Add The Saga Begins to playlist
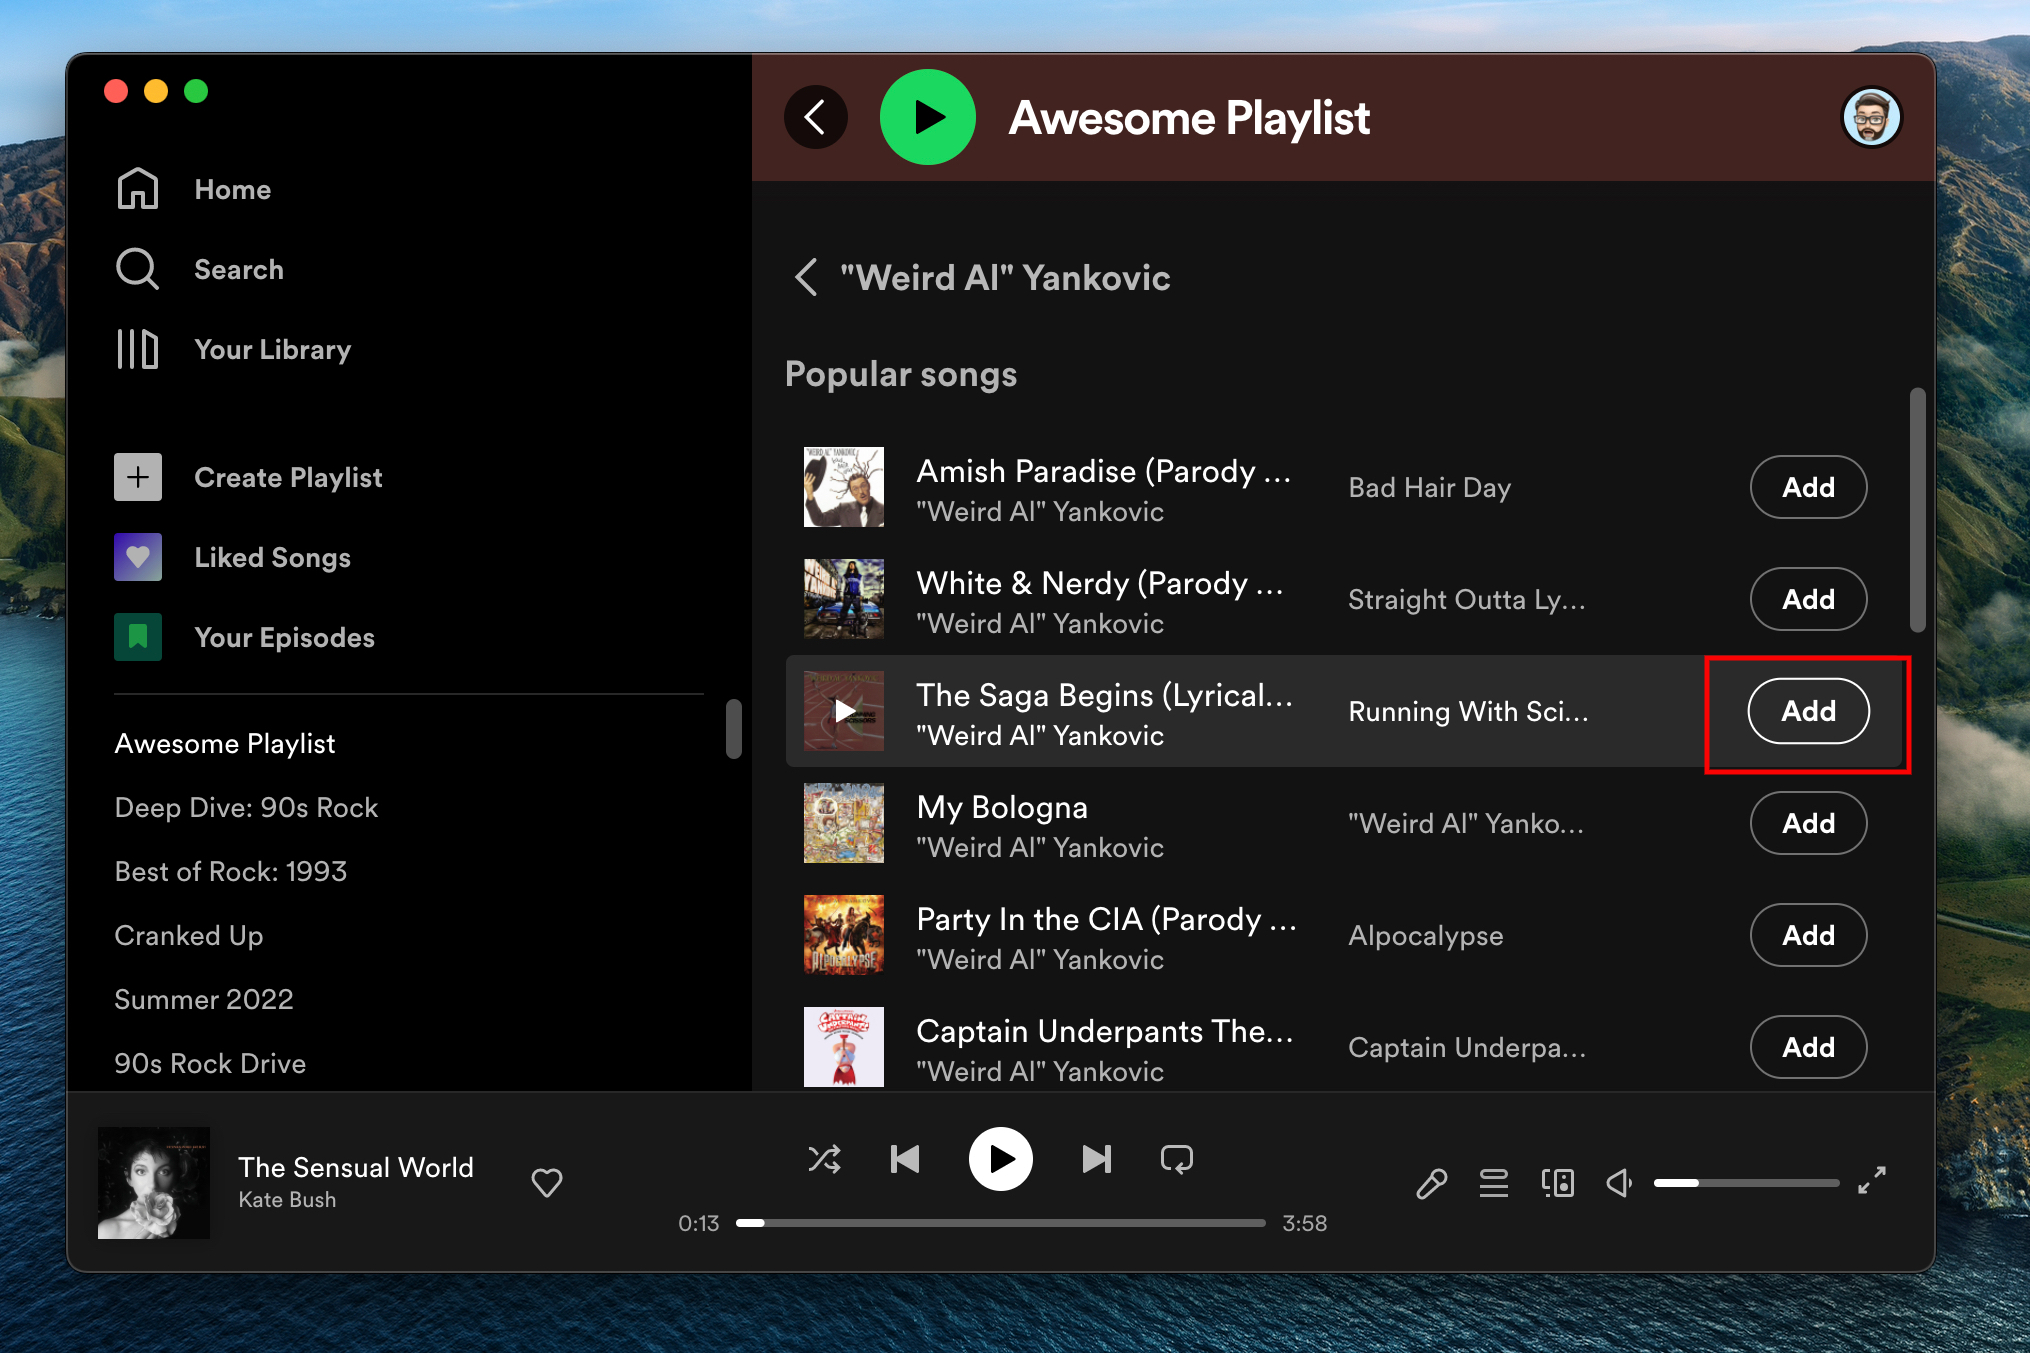The width and height of the screenshot is (2030, 1353). [1807, 710]
